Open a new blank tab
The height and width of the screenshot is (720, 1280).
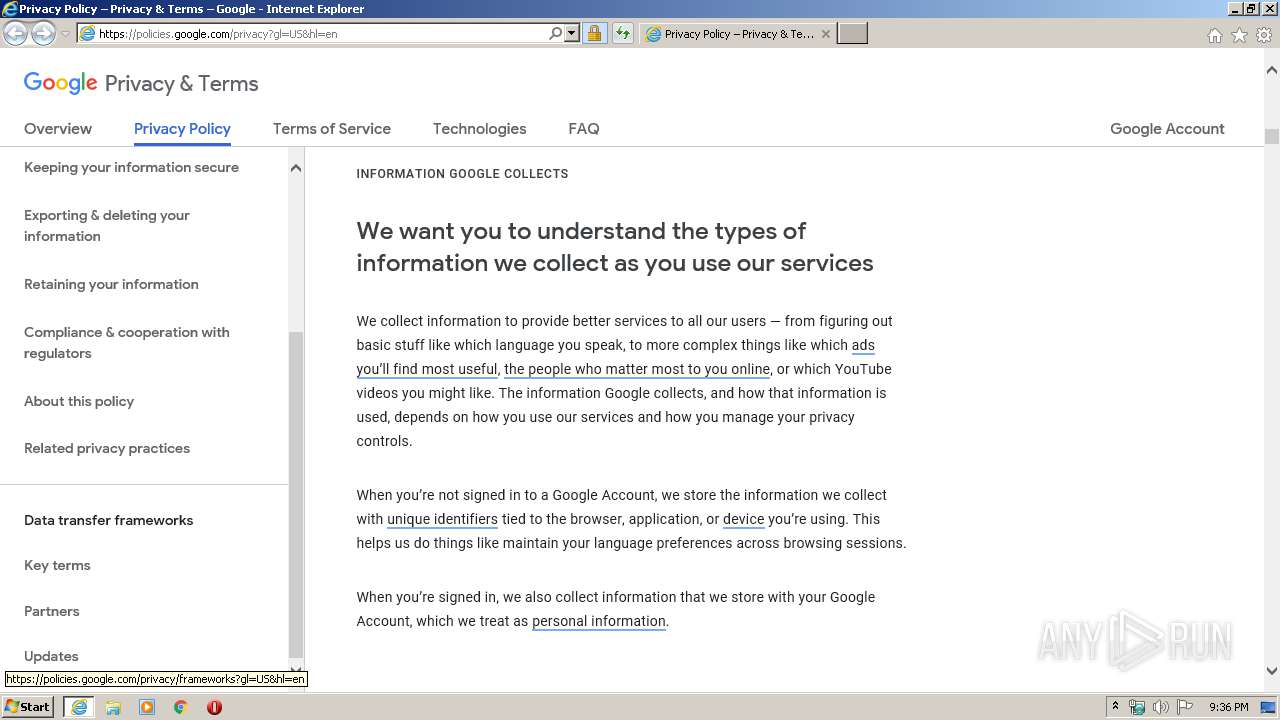(852, 34)
